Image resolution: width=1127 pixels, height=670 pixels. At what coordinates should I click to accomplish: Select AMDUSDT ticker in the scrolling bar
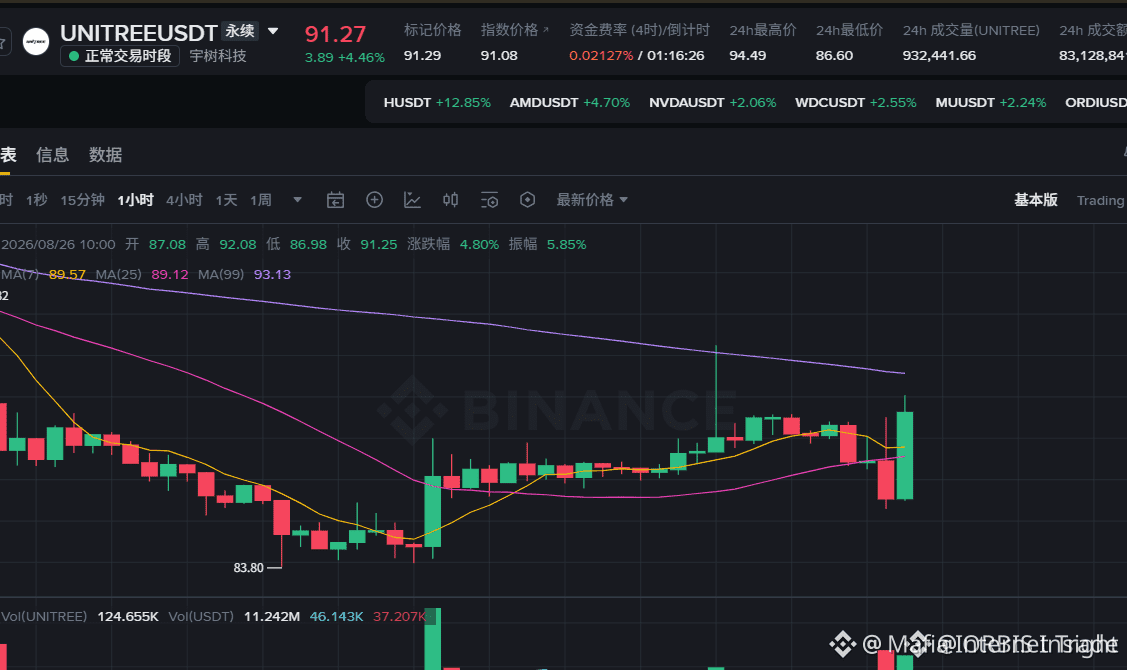point(569,103)
